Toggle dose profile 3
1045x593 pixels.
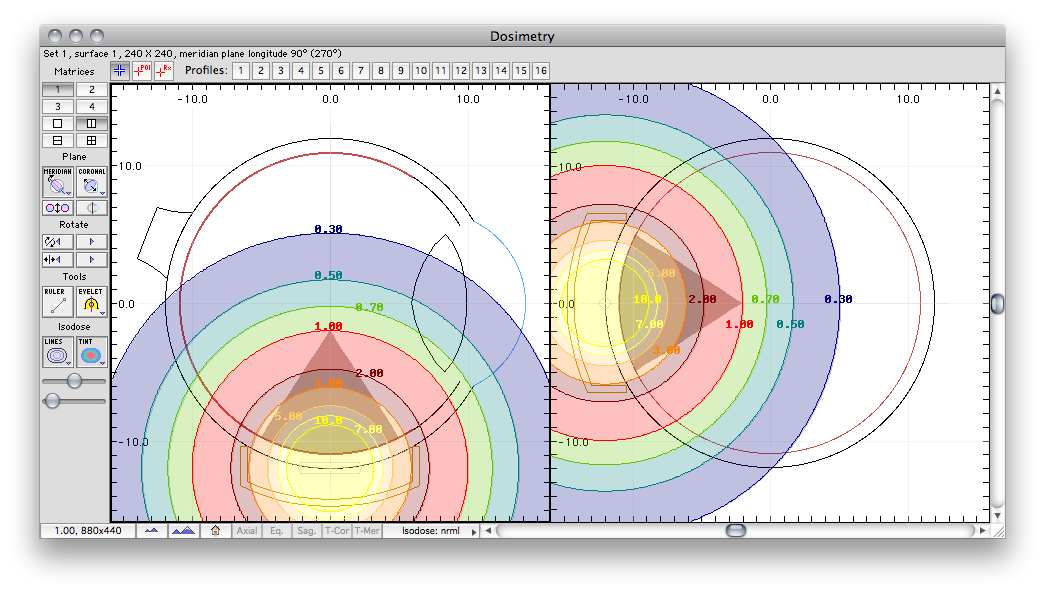pyautogui.click(x=281, y=71)
